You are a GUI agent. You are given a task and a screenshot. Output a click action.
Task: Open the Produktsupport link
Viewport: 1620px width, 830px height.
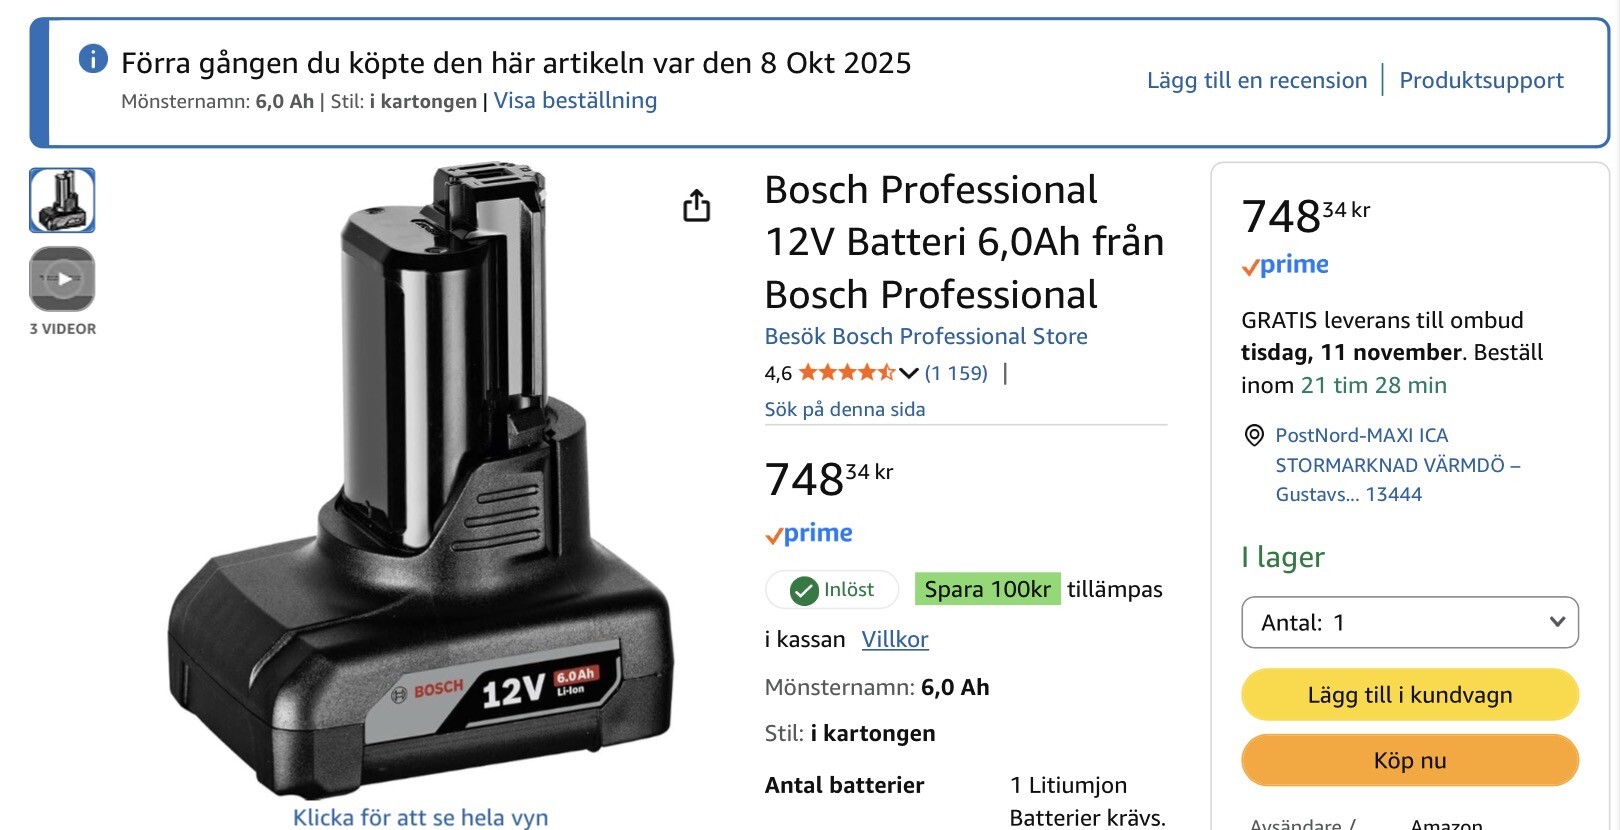(x=1481, y=80)
